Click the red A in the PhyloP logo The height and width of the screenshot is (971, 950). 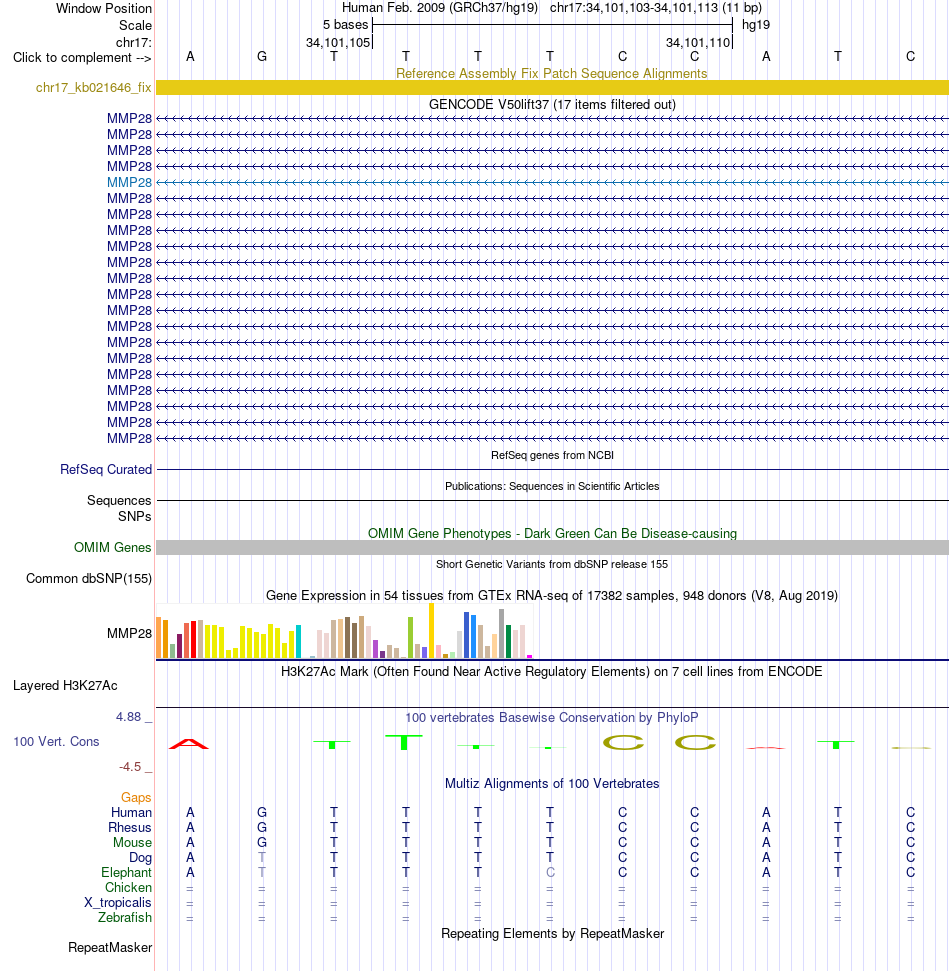pyautogui.click(x=189, y=744)
